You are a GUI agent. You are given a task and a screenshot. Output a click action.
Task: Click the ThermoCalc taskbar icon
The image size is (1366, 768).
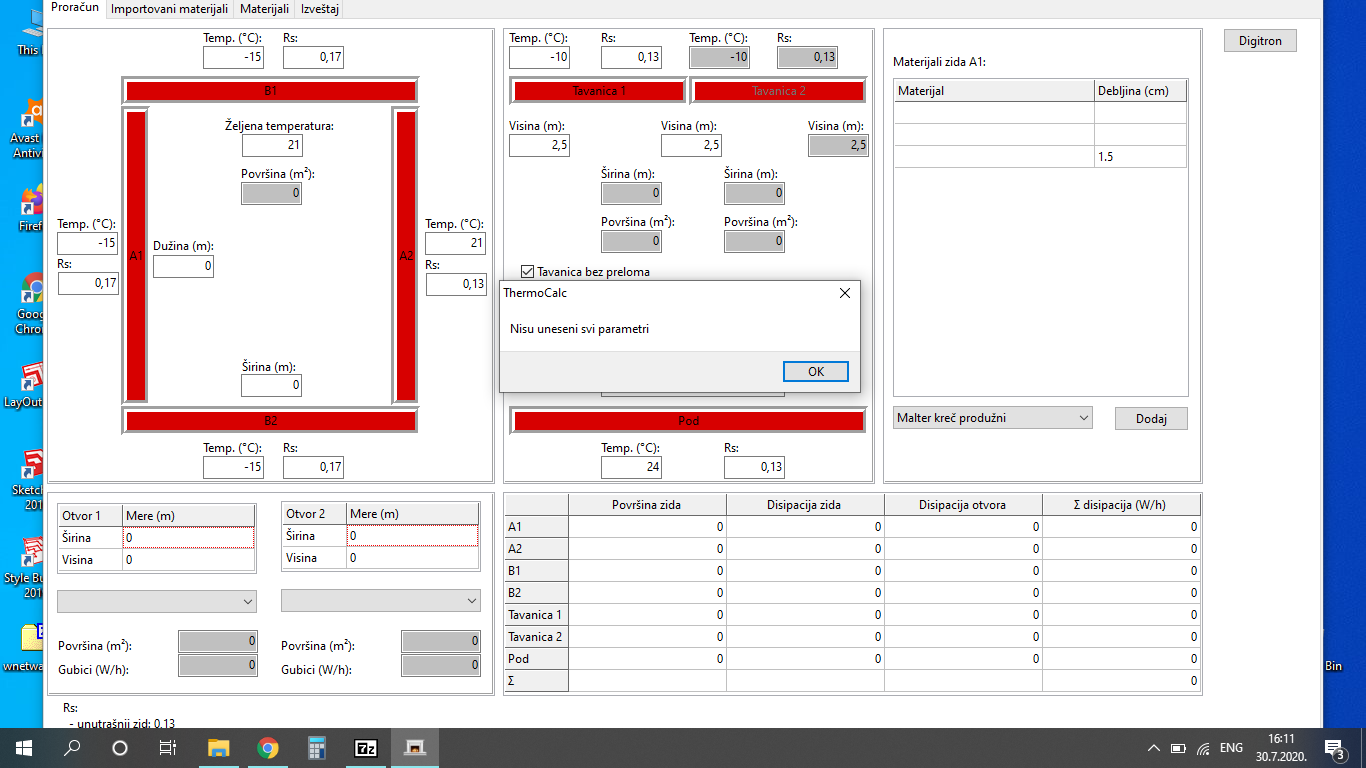point(414,747)
